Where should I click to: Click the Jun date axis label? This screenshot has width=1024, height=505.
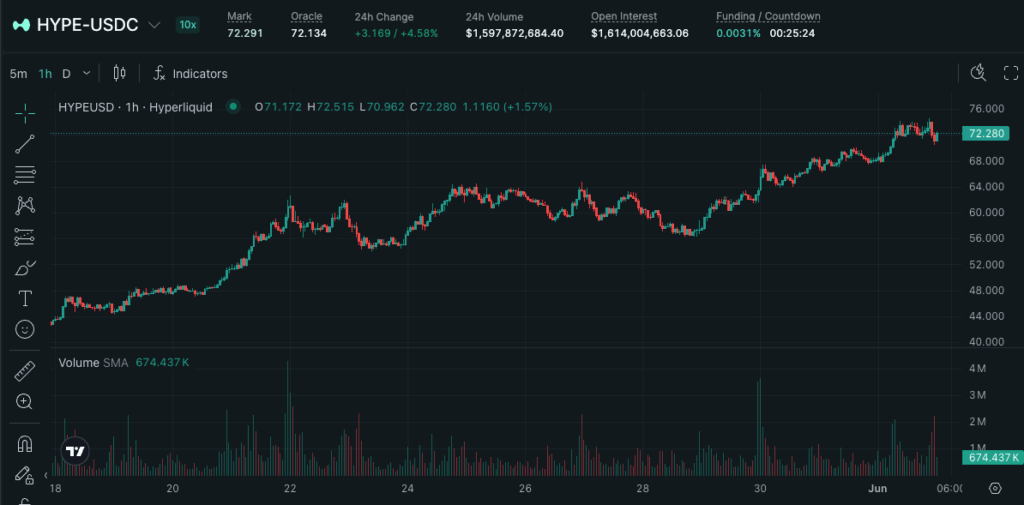(x=876, y=488)
